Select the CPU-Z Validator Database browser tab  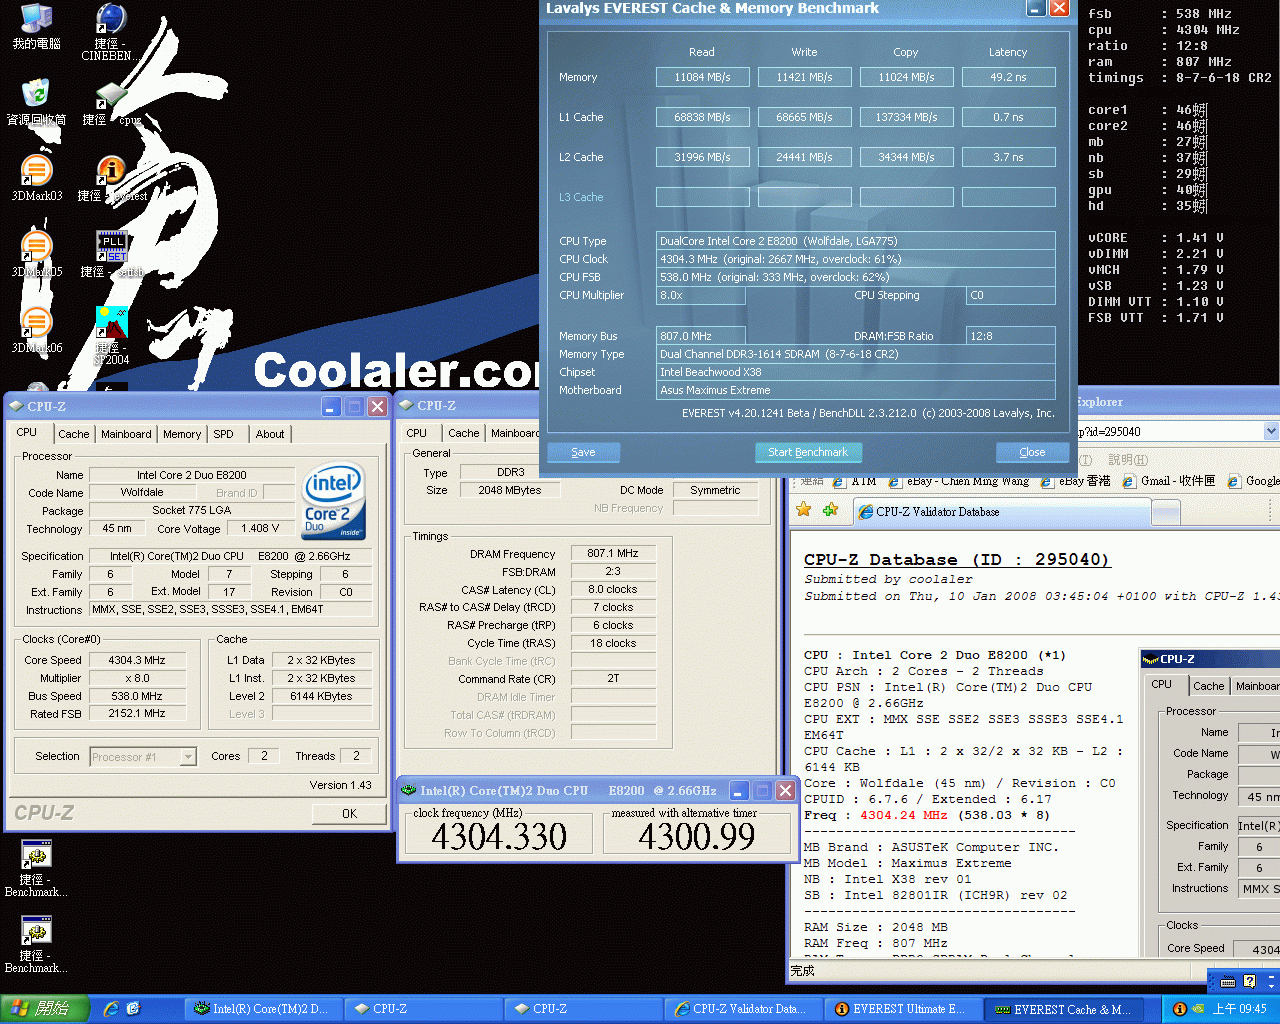point(1000,511)
